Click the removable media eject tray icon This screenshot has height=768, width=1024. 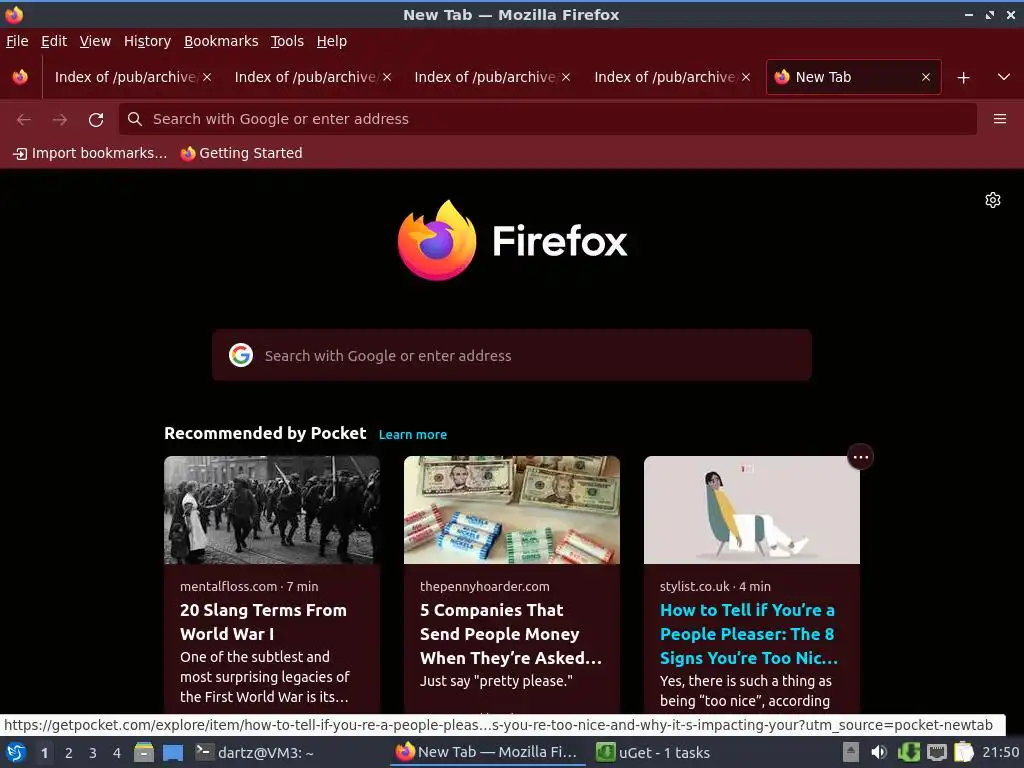pyautogui.click(x=850, y=752)
